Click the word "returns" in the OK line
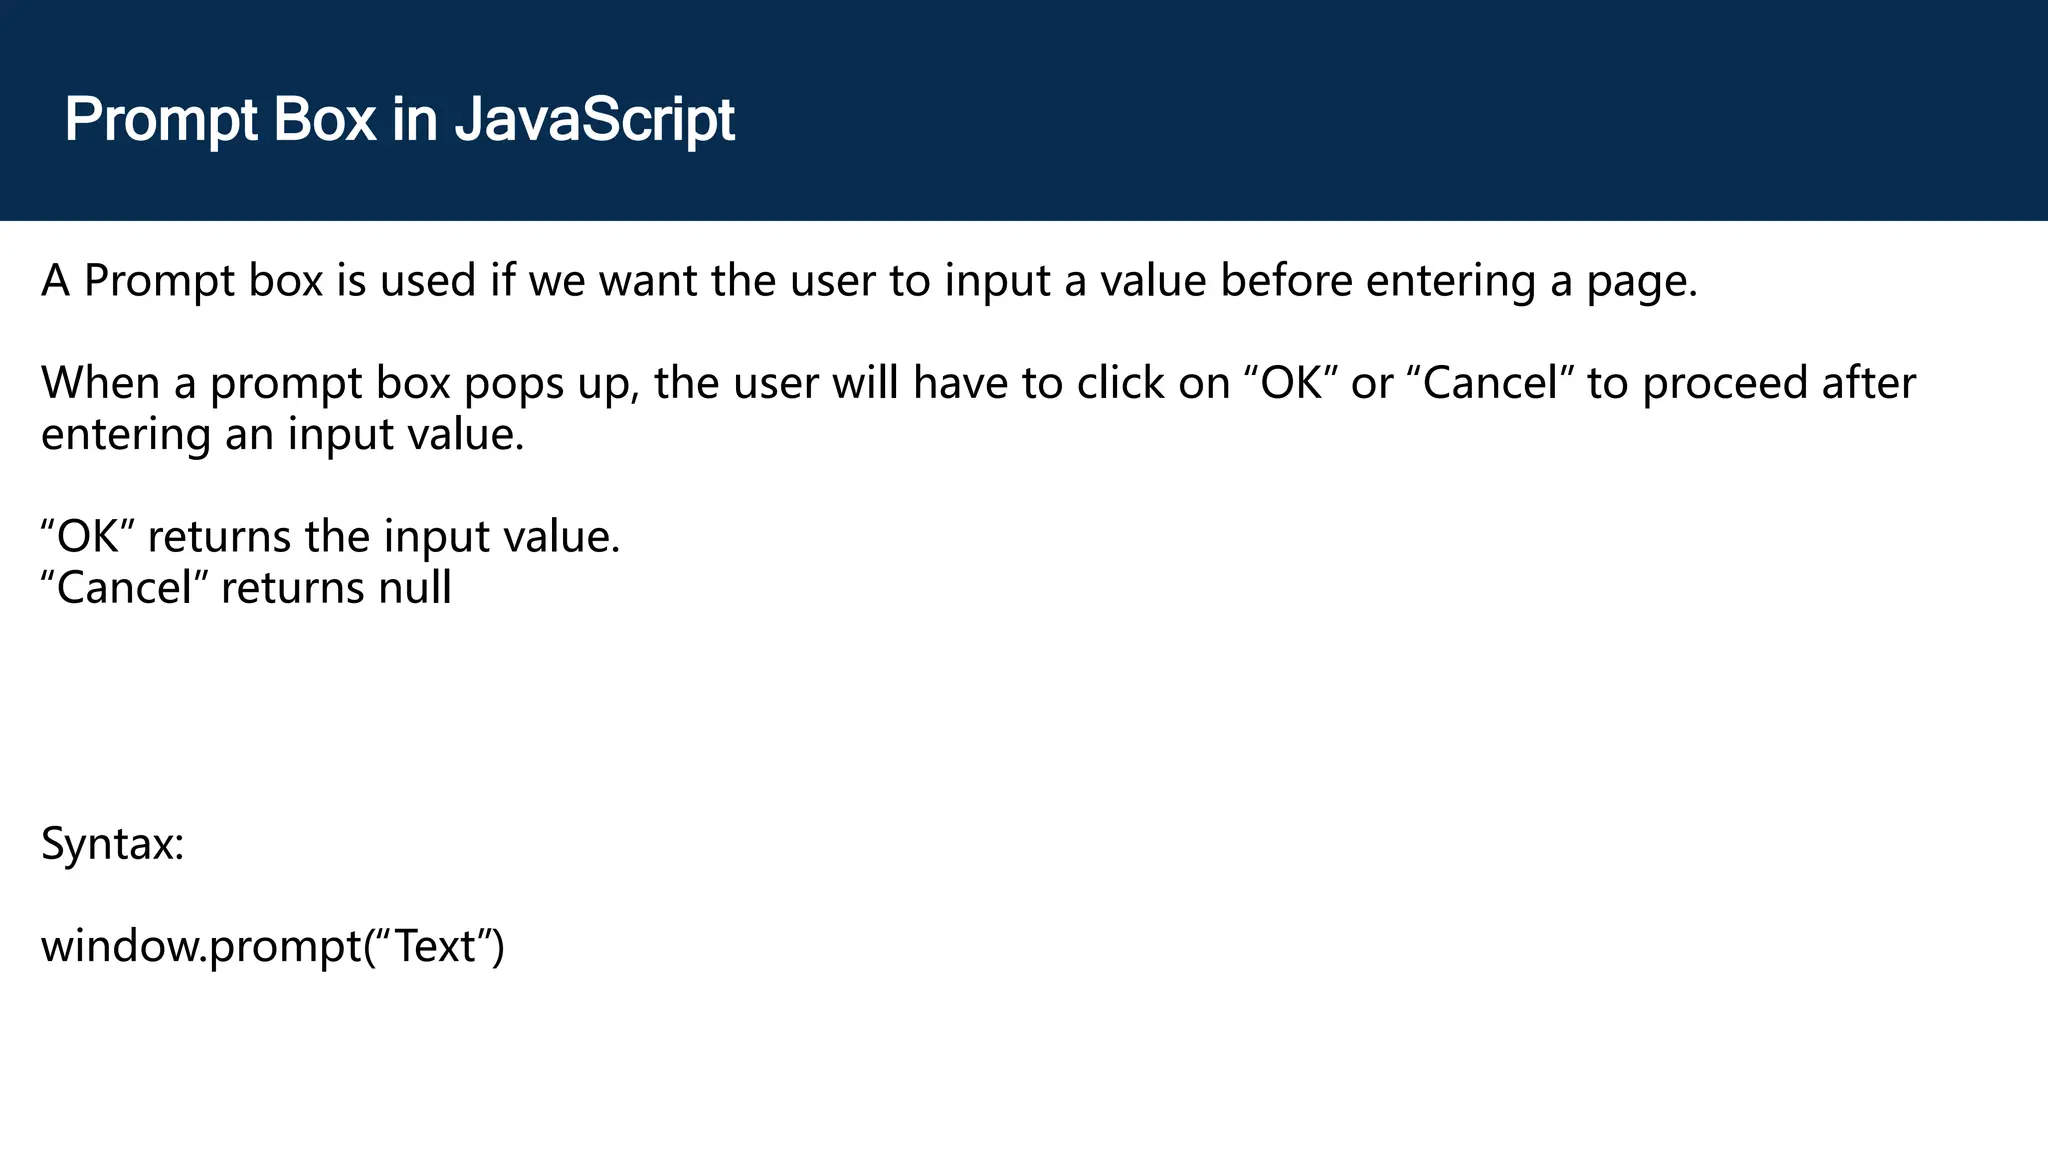The width and height of the screenshot is (2048, 1152). point(219,537)
